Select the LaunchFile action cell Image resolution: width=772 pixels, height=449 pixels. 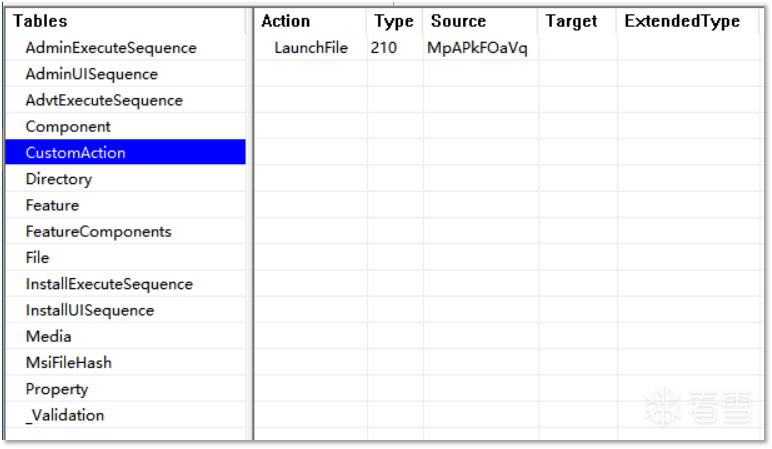[x=311, y=48]
